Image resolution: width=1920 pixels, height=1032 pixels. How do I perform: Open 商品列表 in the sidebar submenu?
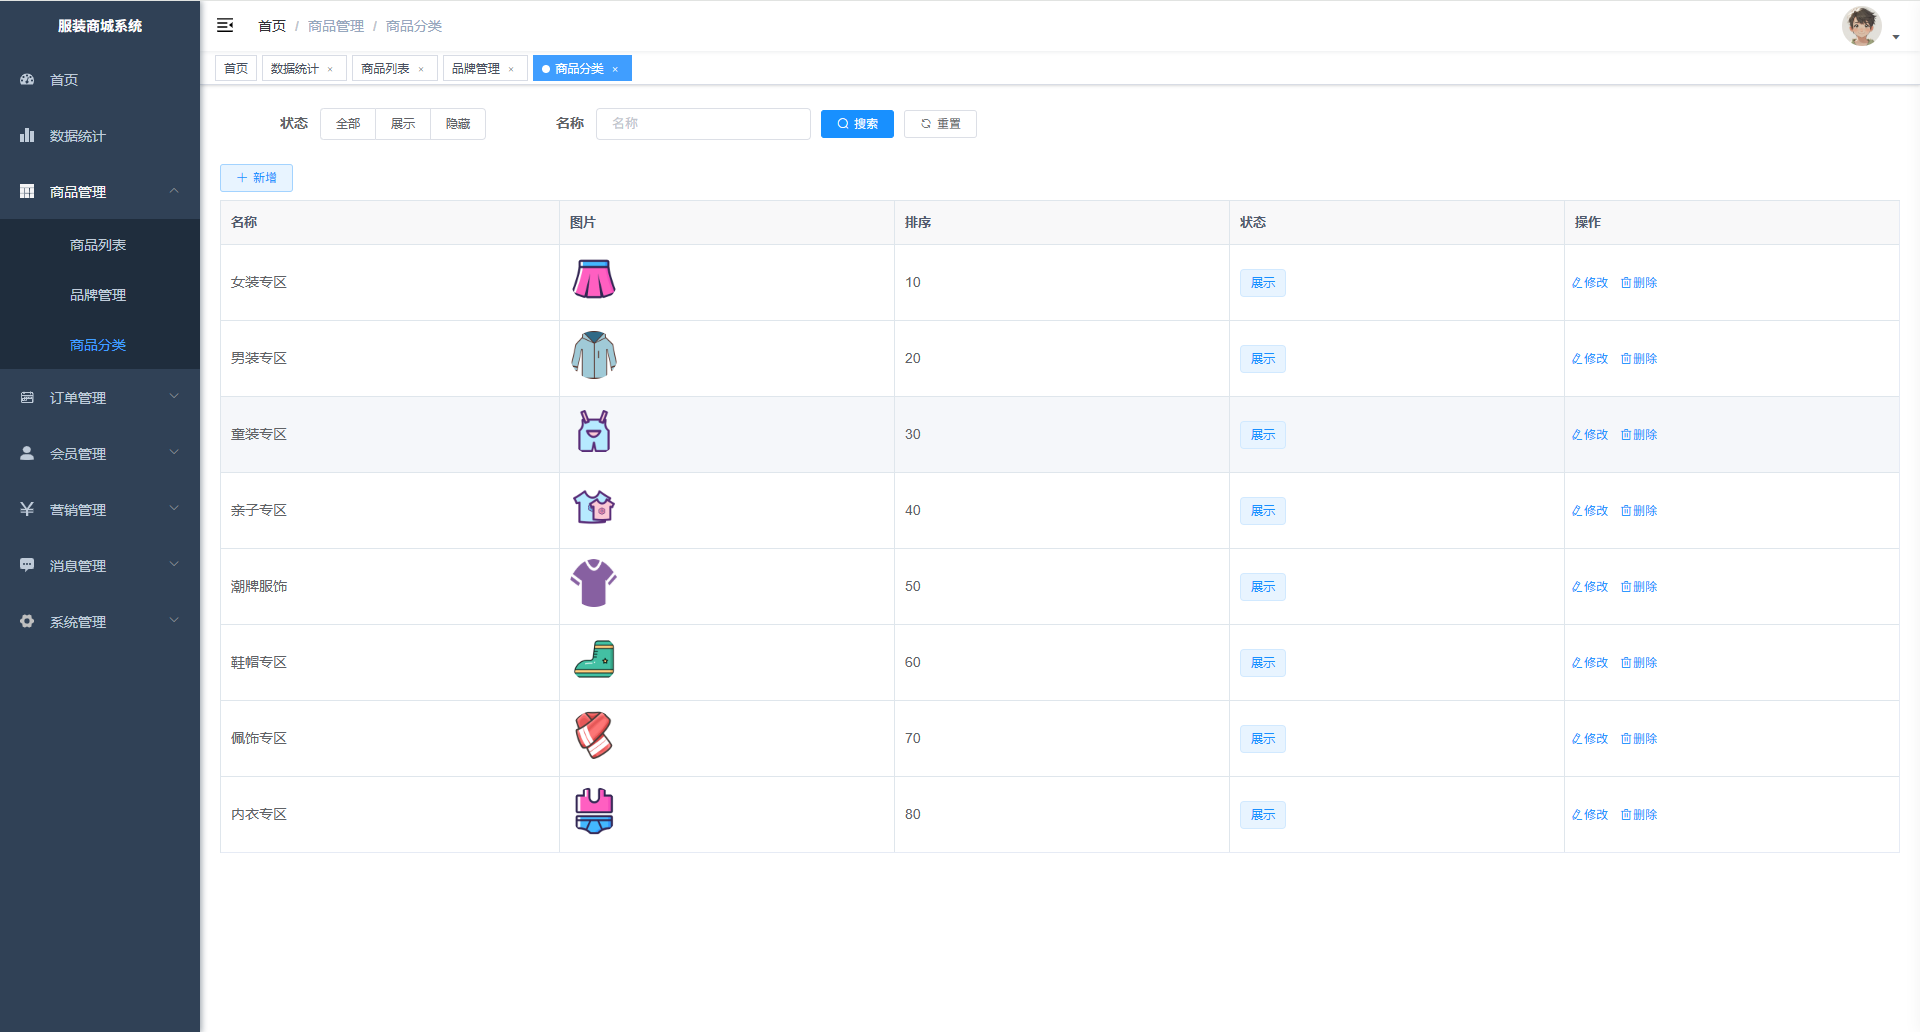click(98, 245)
